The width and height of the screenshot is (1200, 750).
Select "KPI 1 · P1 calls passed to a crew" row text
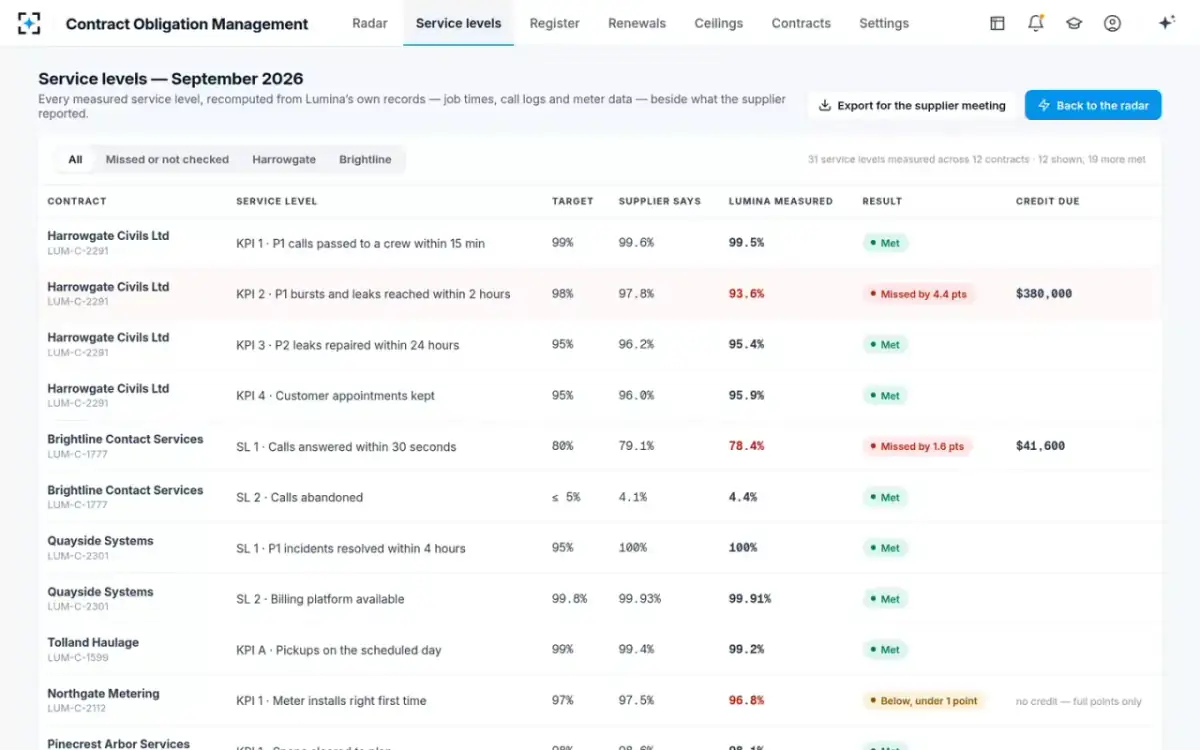coord(361,243)
